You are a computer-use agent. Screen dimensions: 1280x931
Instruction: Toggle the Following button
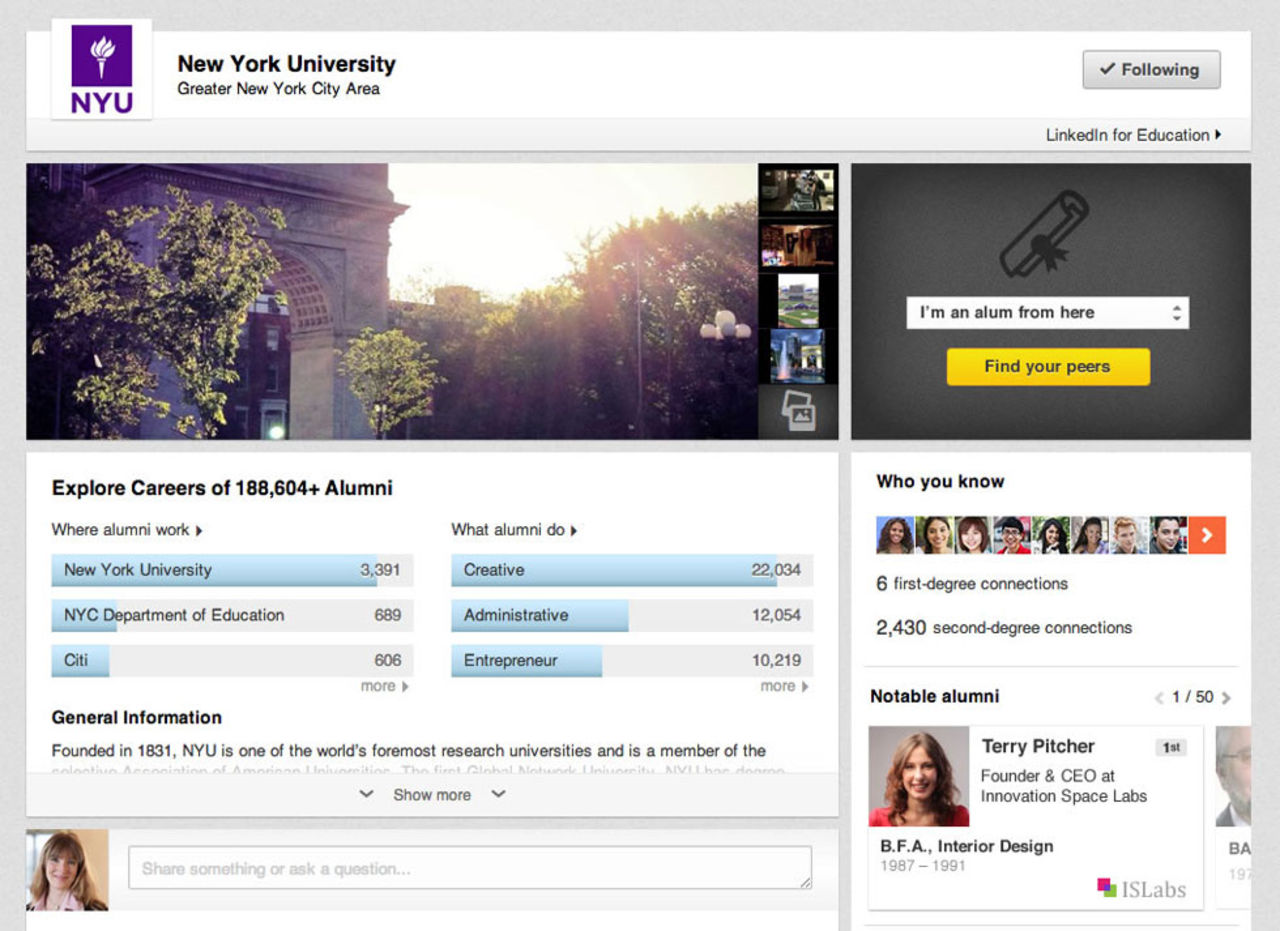(x=1151, y=70)
